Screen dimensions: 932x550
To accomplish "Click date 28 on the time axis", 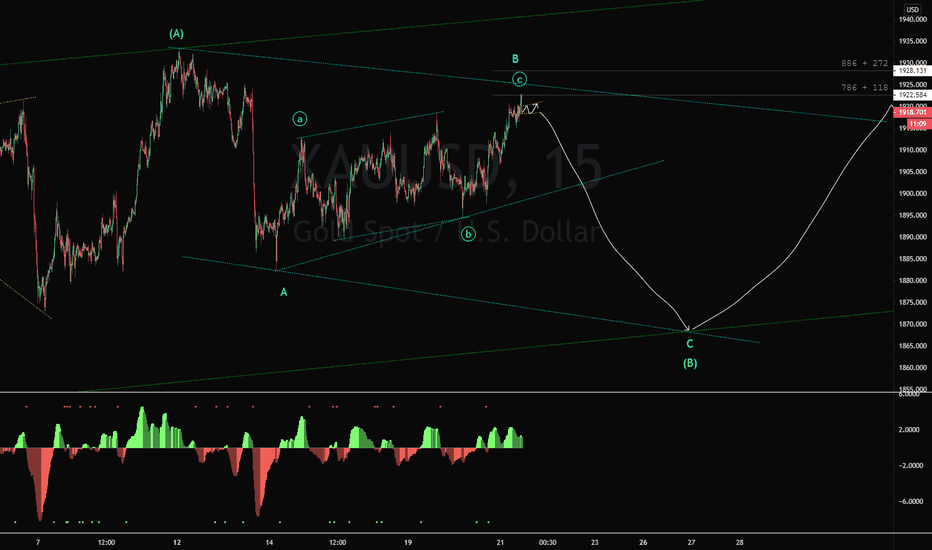I will pos(739,542).
